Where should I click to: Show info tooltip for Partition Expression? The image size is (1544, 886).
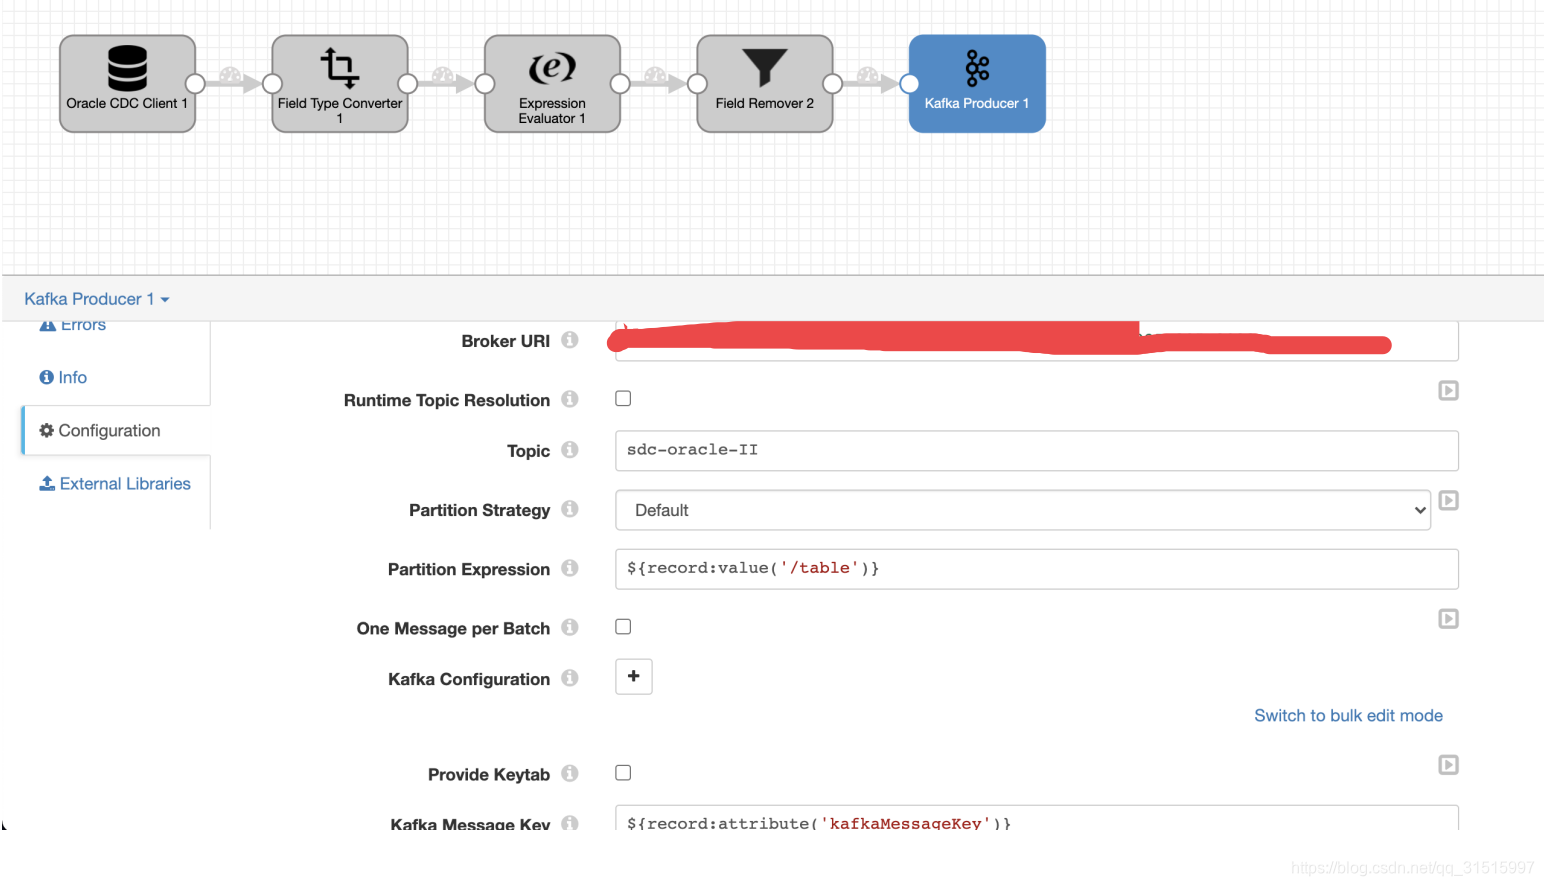pos(570,568)
